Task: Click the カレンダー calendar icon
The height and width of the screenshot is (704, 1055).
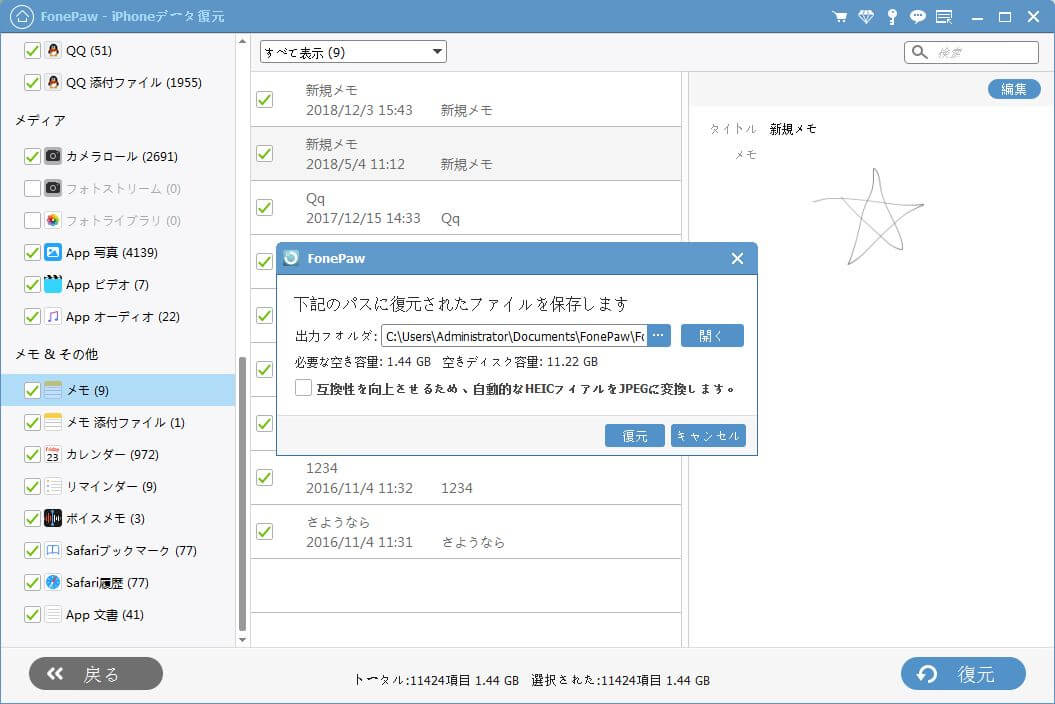Action: click(x=53, y=454)
